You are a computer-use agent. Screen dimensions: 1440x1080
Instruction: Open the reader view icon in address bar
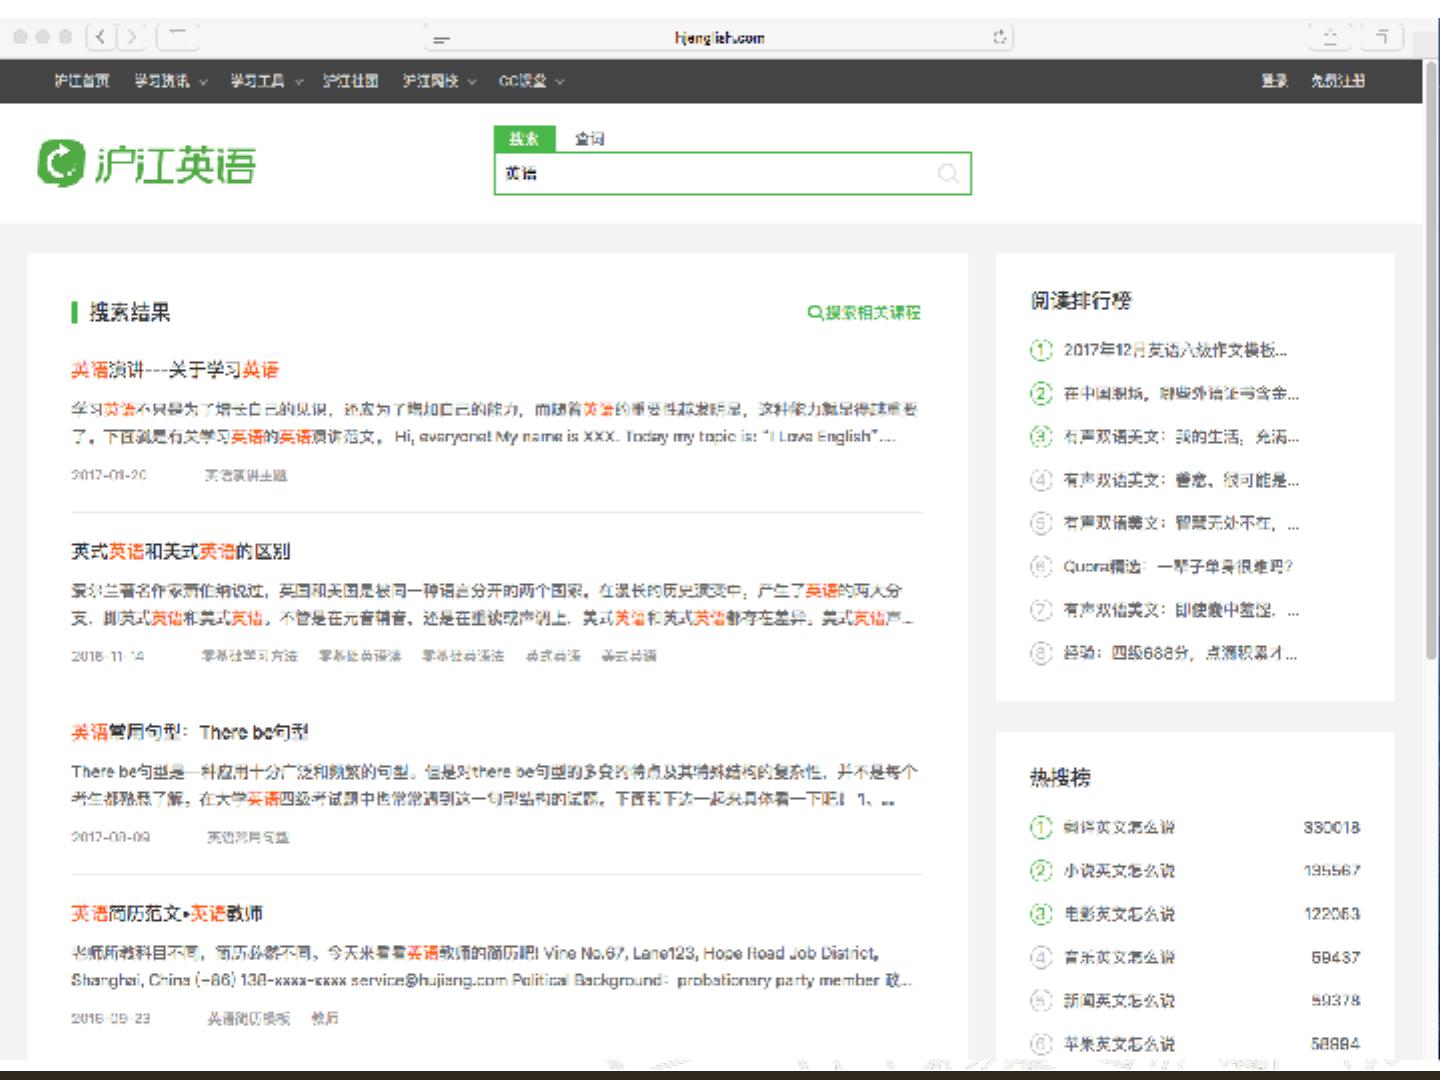click(x=441, y=39)
